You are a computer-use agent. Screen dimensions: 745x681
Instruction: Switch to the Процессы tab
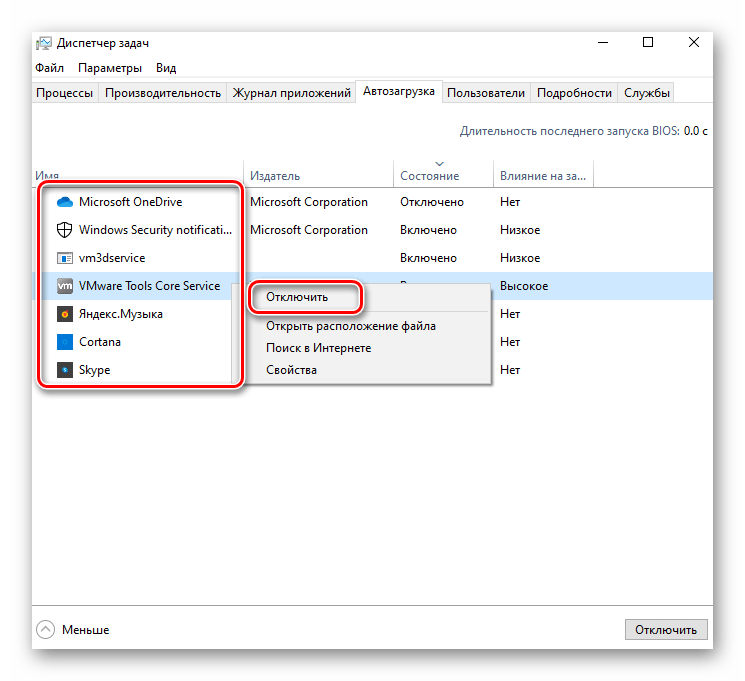pos(65,93)
